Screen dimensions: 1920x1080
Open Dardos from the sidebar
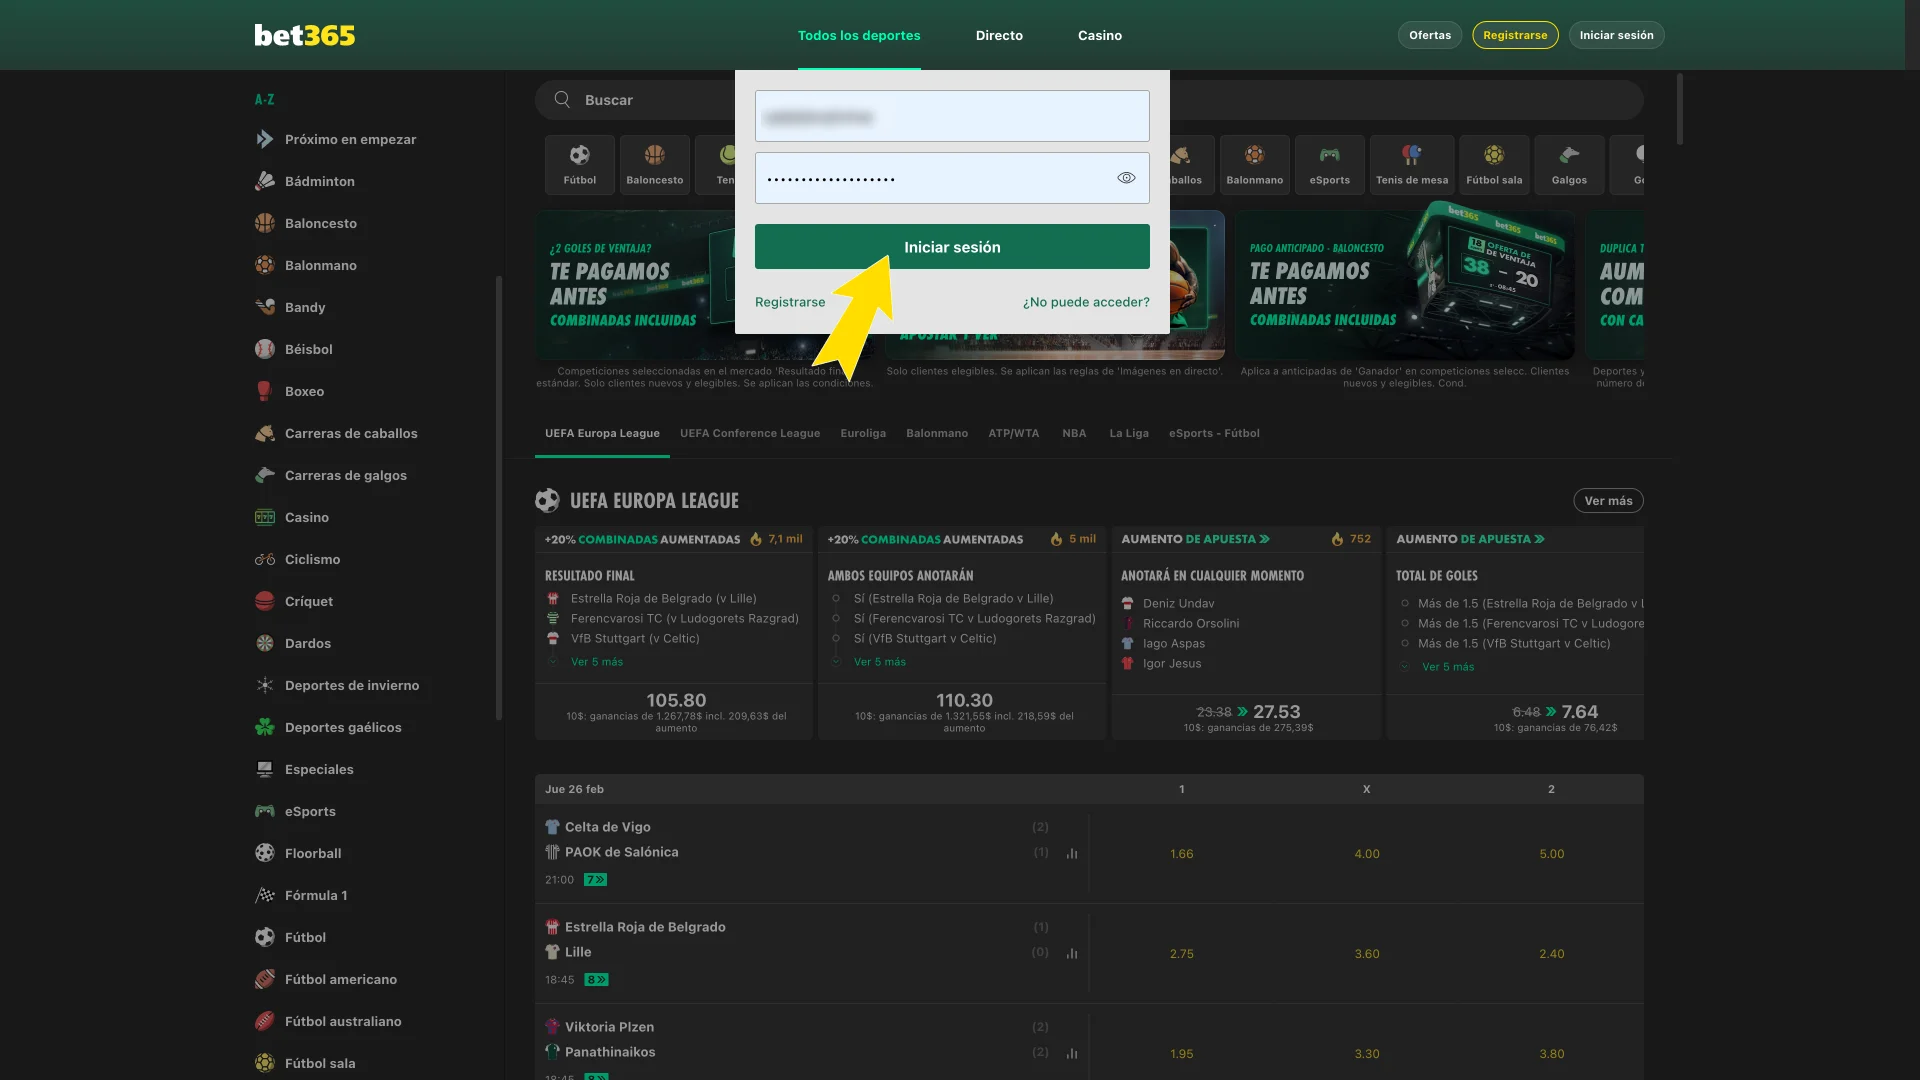pos(308,643)
